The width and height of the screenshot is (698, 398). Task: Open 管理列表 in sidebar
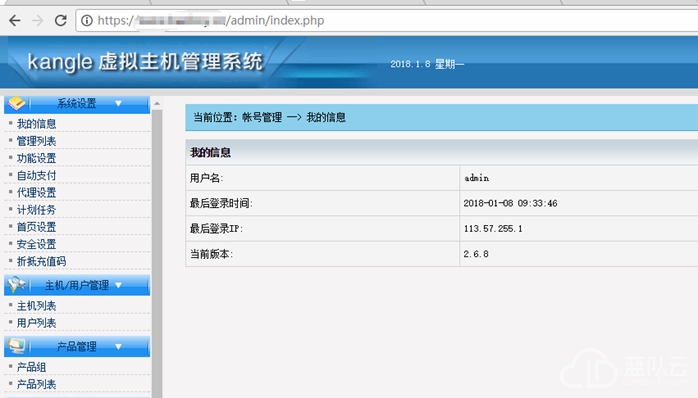coord(37,141)
